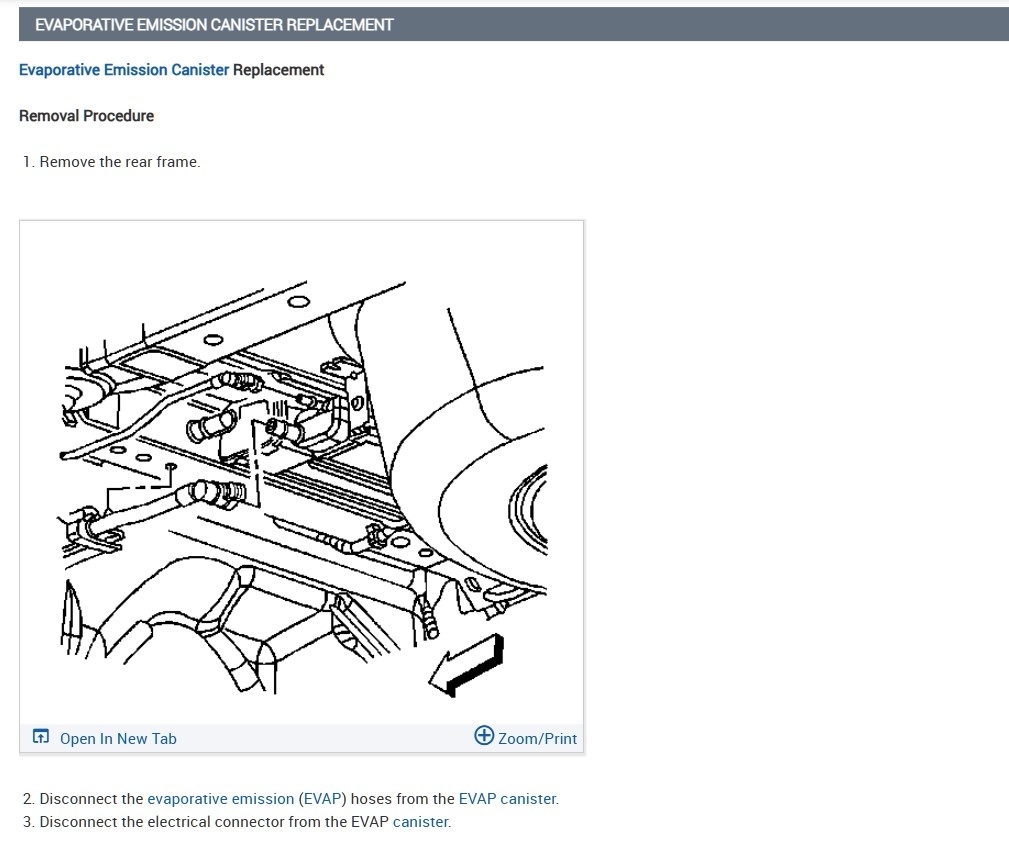Image resolution: width=1009 pixels, height=852 pixels.
Task: Click the Zoom/Print text label
Action: (537, 739)
